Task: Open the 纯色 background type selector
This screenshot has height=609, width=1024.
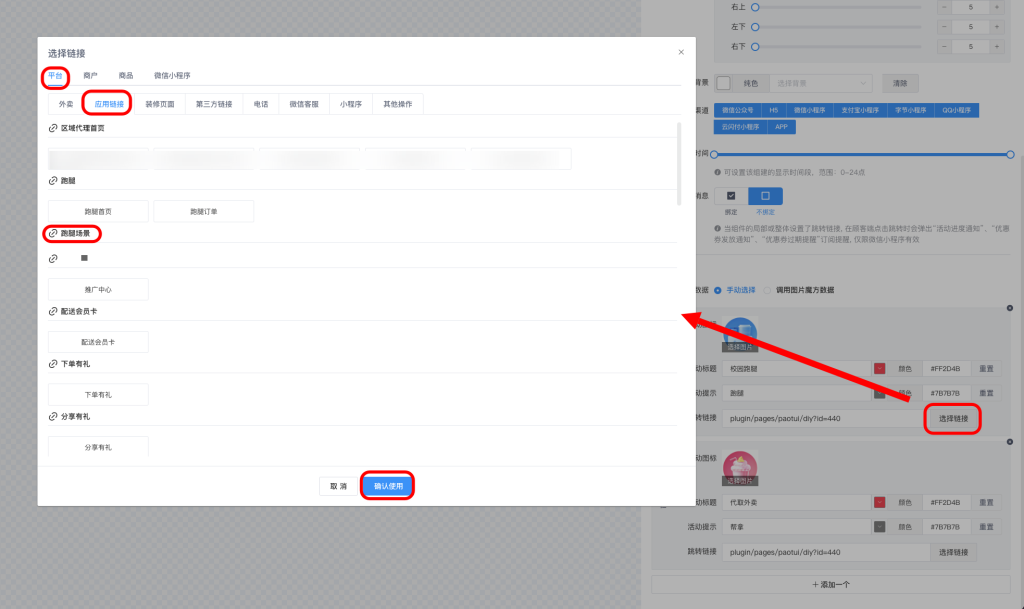Action: (x=750, y=84)
